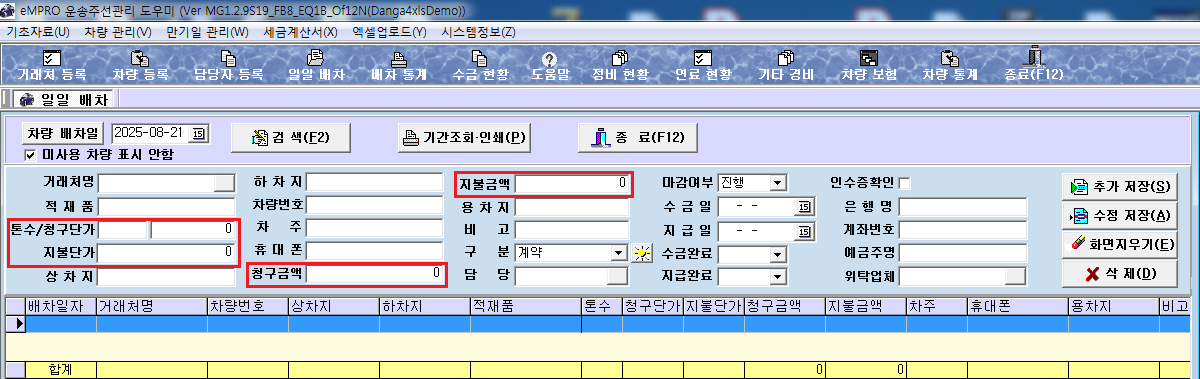Open 수금 현황 toolbar icon
Screen dimensions: 1200x379
click(479, 67)
